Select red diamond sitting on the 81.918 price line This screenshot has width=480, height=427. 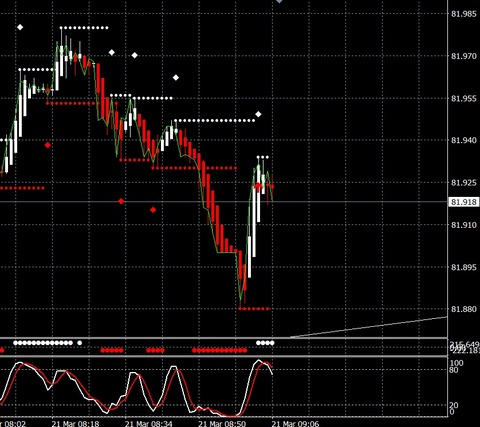(121, 201)
